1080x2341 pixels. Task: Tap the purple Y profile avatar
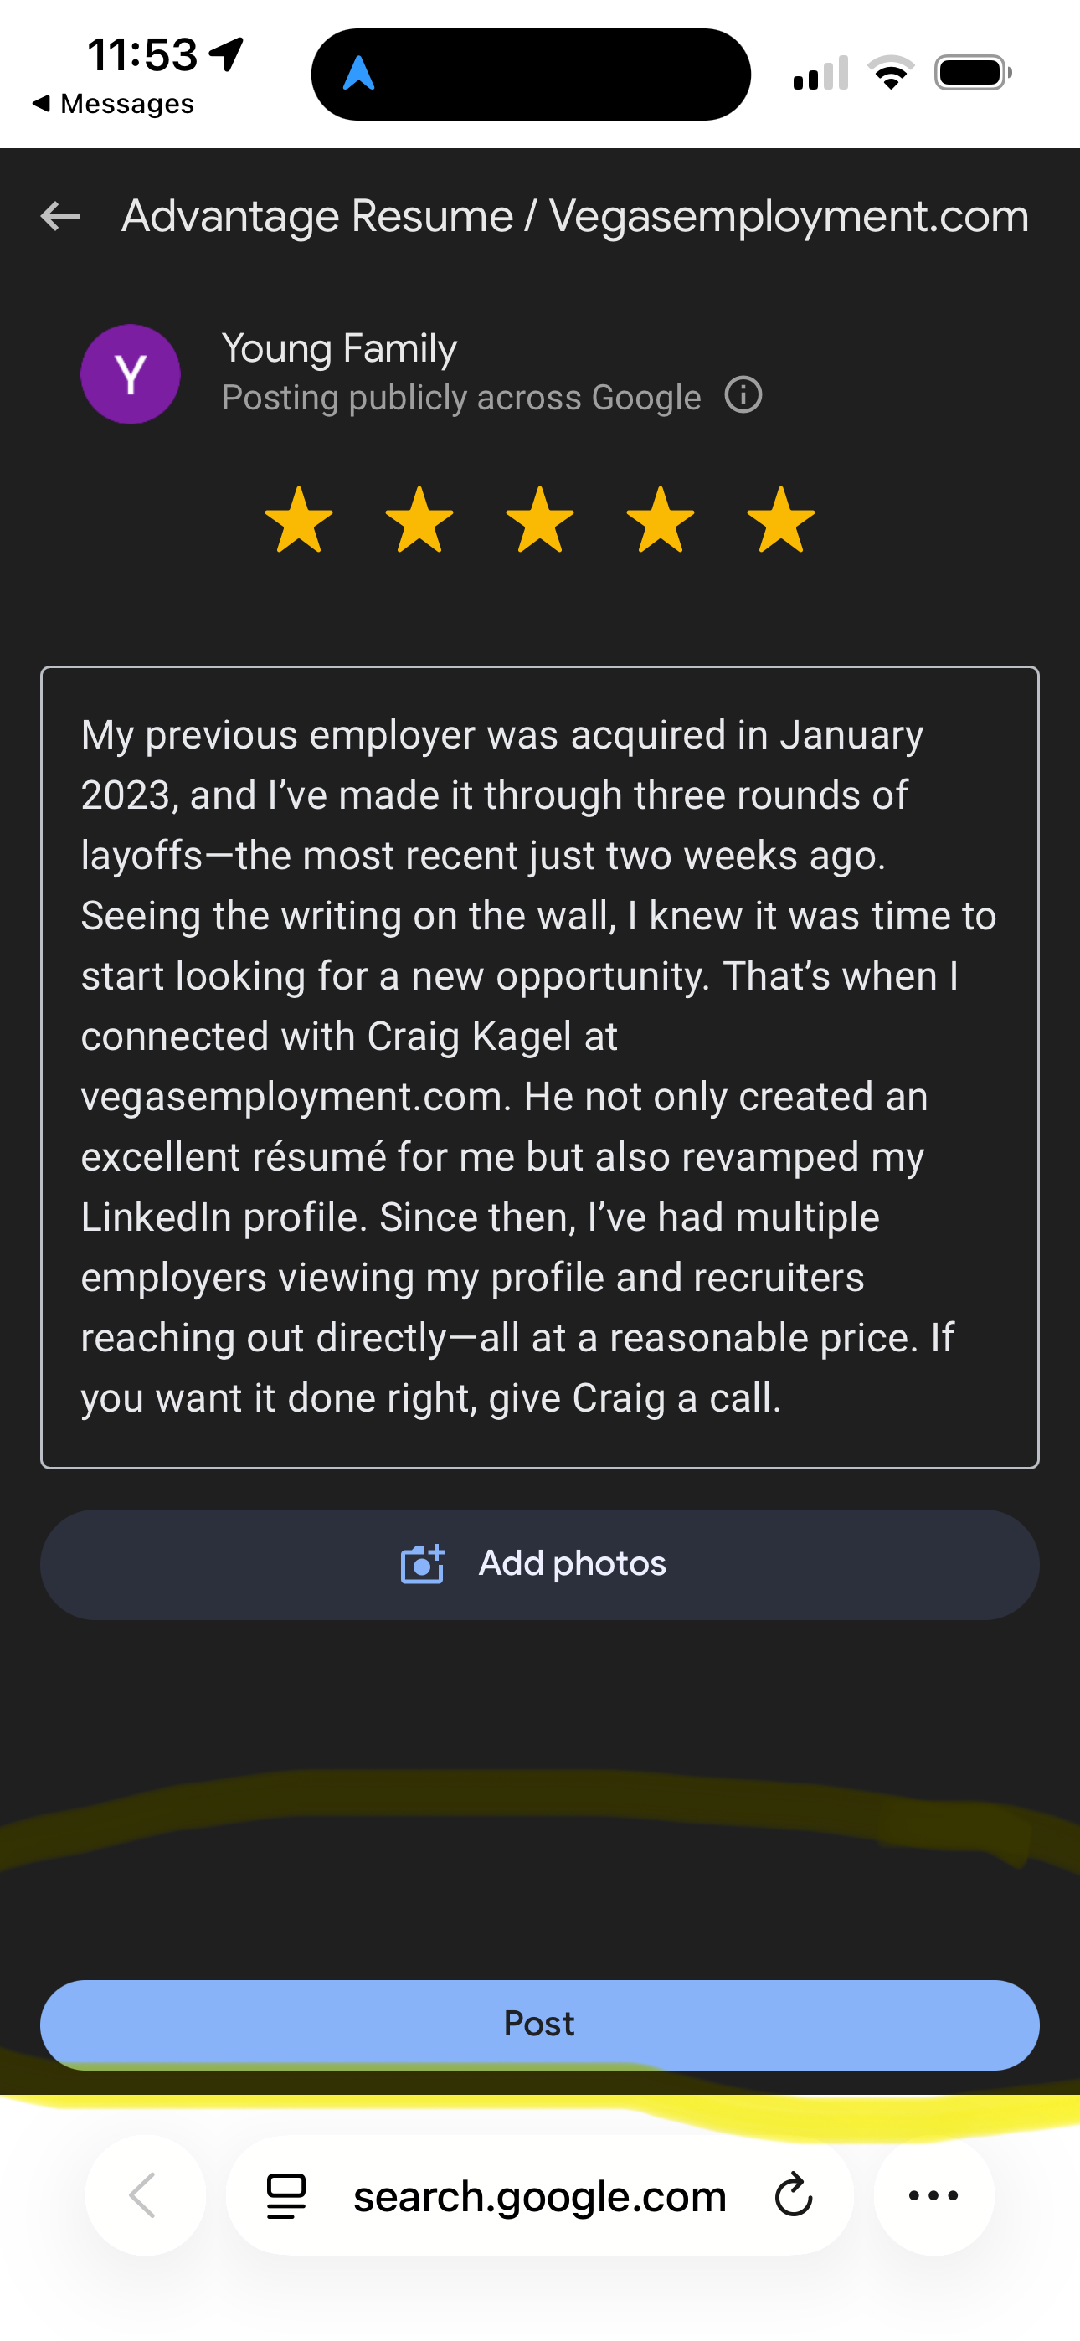tap(131, 374)
